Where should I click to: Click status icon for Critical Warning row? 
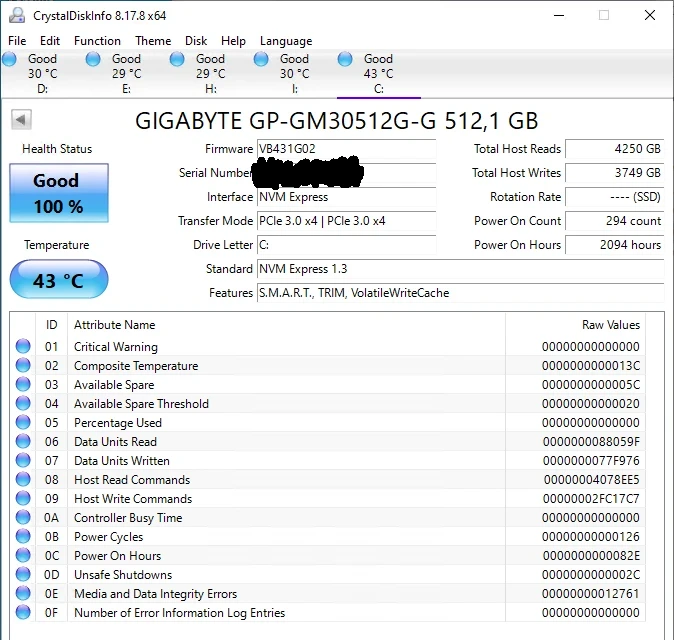(23, 346)
